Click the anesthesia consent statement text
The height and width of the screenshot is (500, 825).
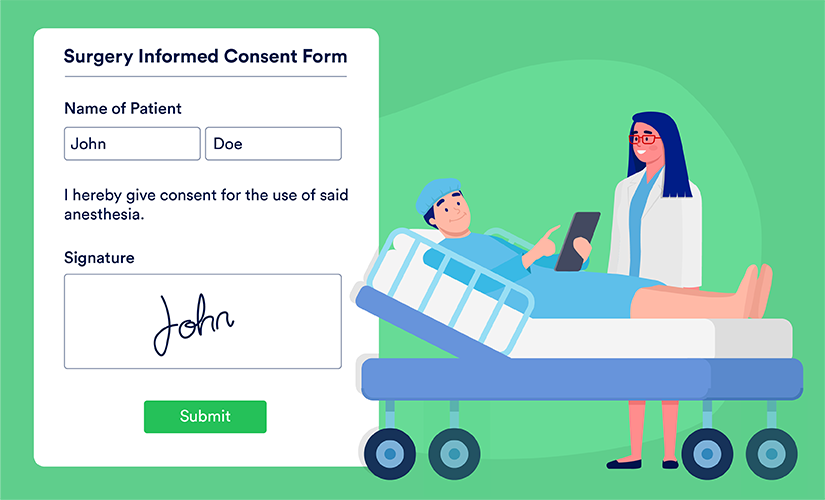(x=205, y=204)
